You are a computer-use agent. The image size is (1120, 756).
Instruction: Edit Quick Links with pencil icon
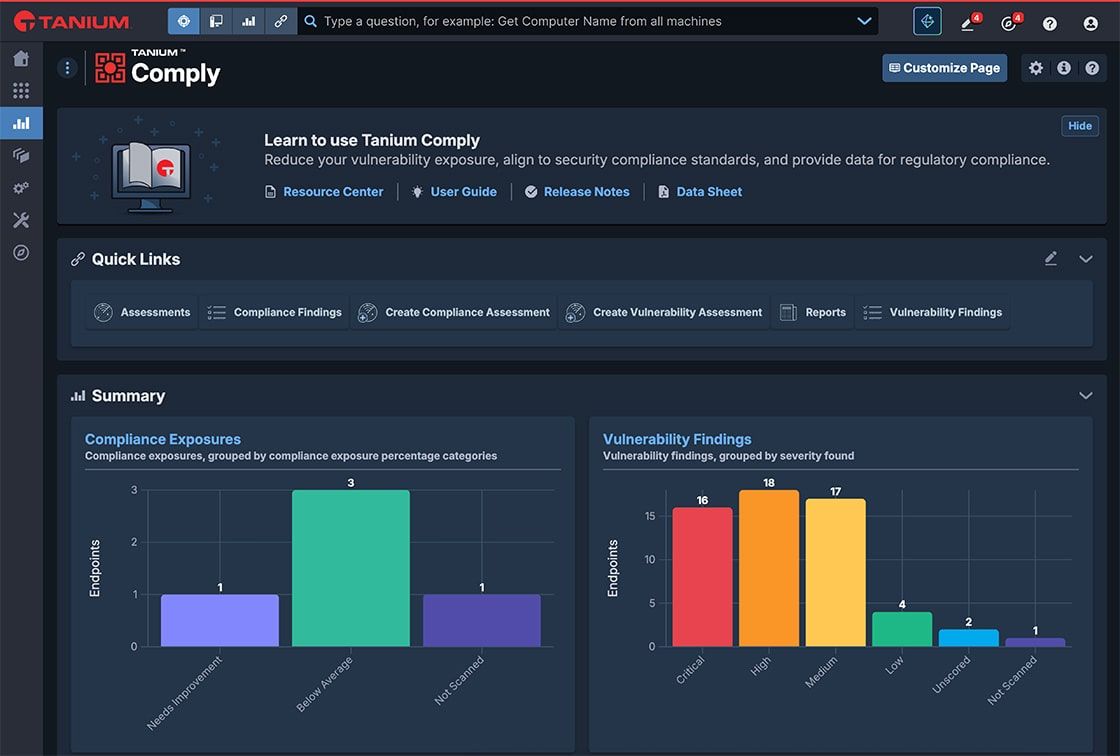[1050, 259]
